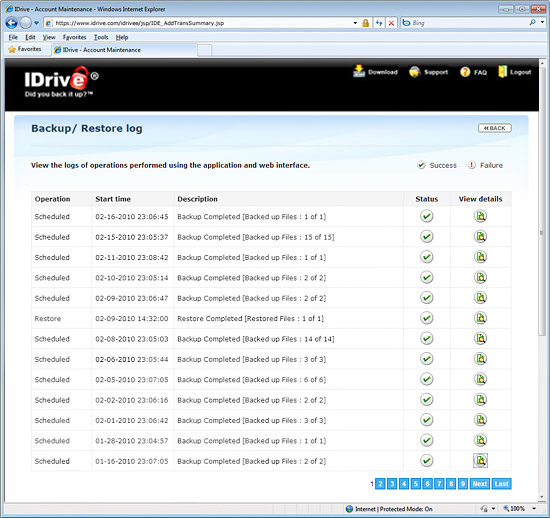This screenshot has width=550, height=518.
Task: Open the Edit menu
Action: click(30, 37)
